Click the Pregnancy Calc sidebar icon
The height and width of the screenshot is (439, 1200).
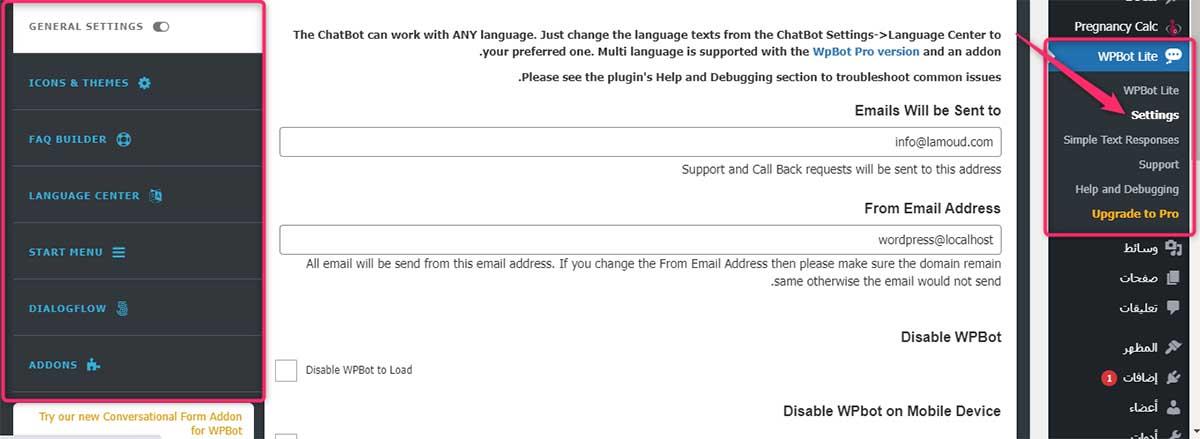(x=1173, y=23)
